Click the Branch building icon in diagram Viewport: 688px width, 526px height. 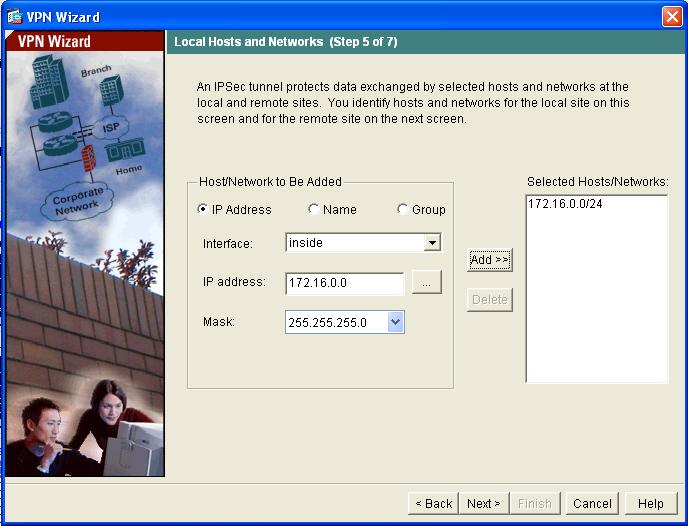click(x=110, y=92)
